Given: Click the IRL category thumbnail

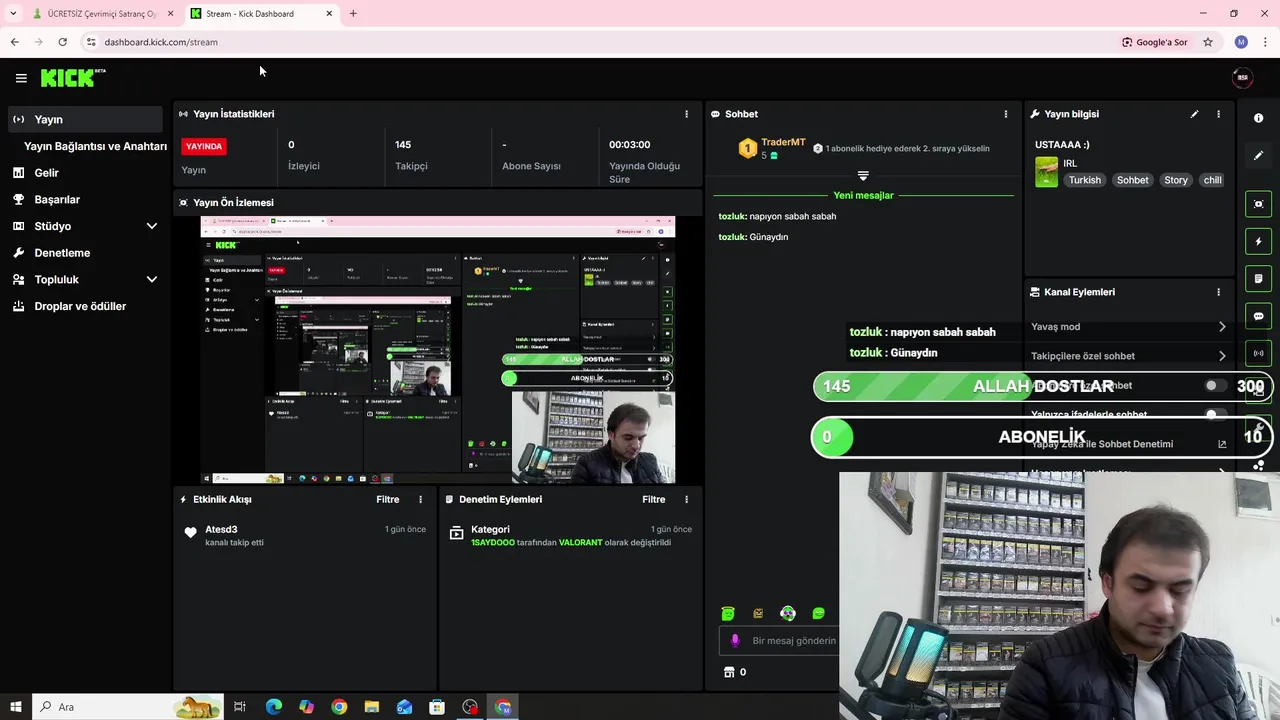Looking at the screenshot, I should click(x=1046, y=172).
